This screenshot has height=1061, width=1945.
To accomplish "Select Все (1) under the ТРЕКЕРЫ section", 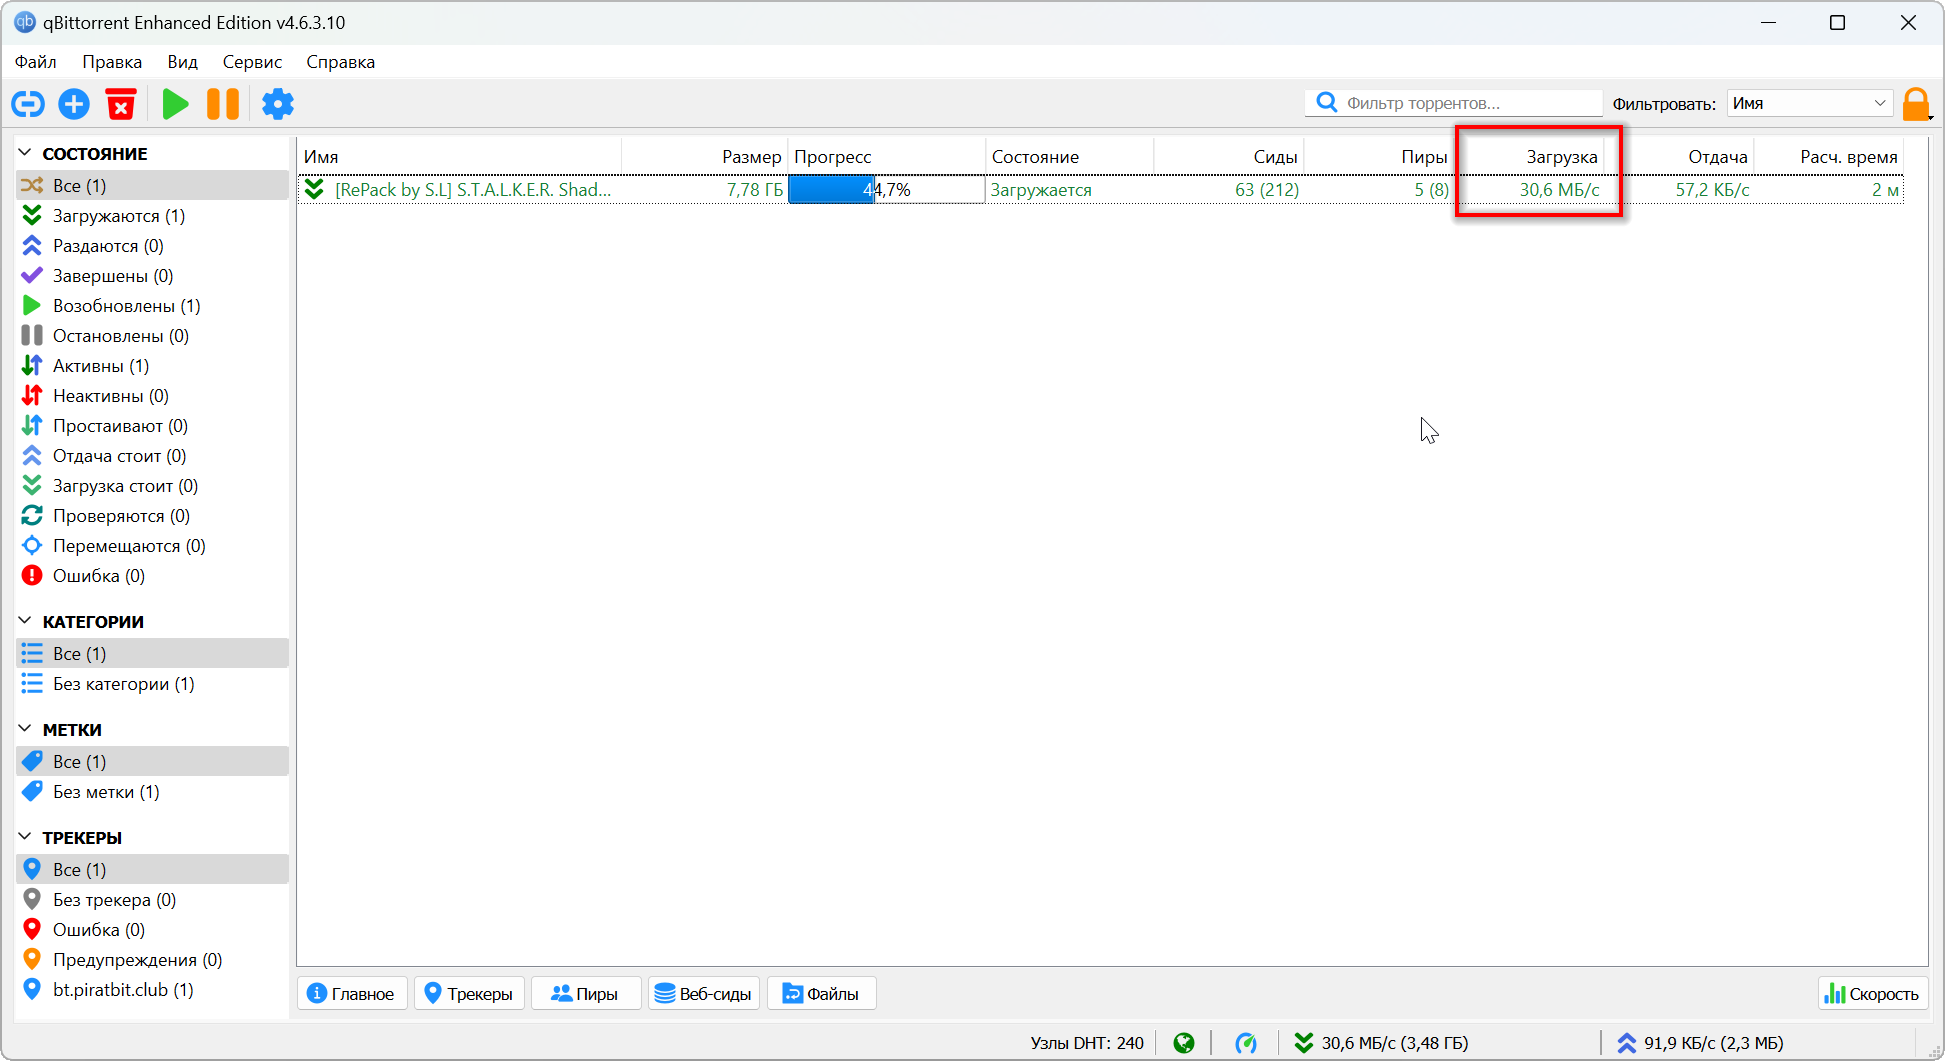I will click(153, 870).
